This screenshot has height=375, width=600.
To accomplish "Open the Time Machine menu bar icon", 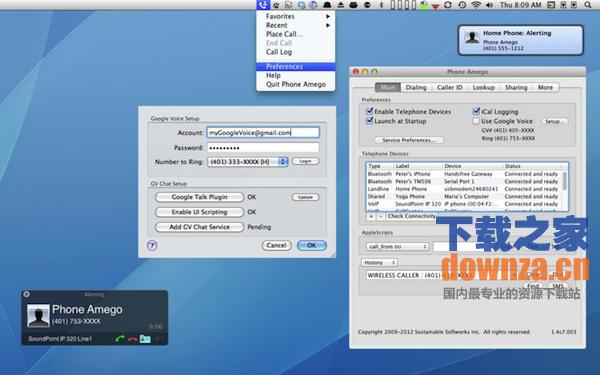I will pos(462,5).
